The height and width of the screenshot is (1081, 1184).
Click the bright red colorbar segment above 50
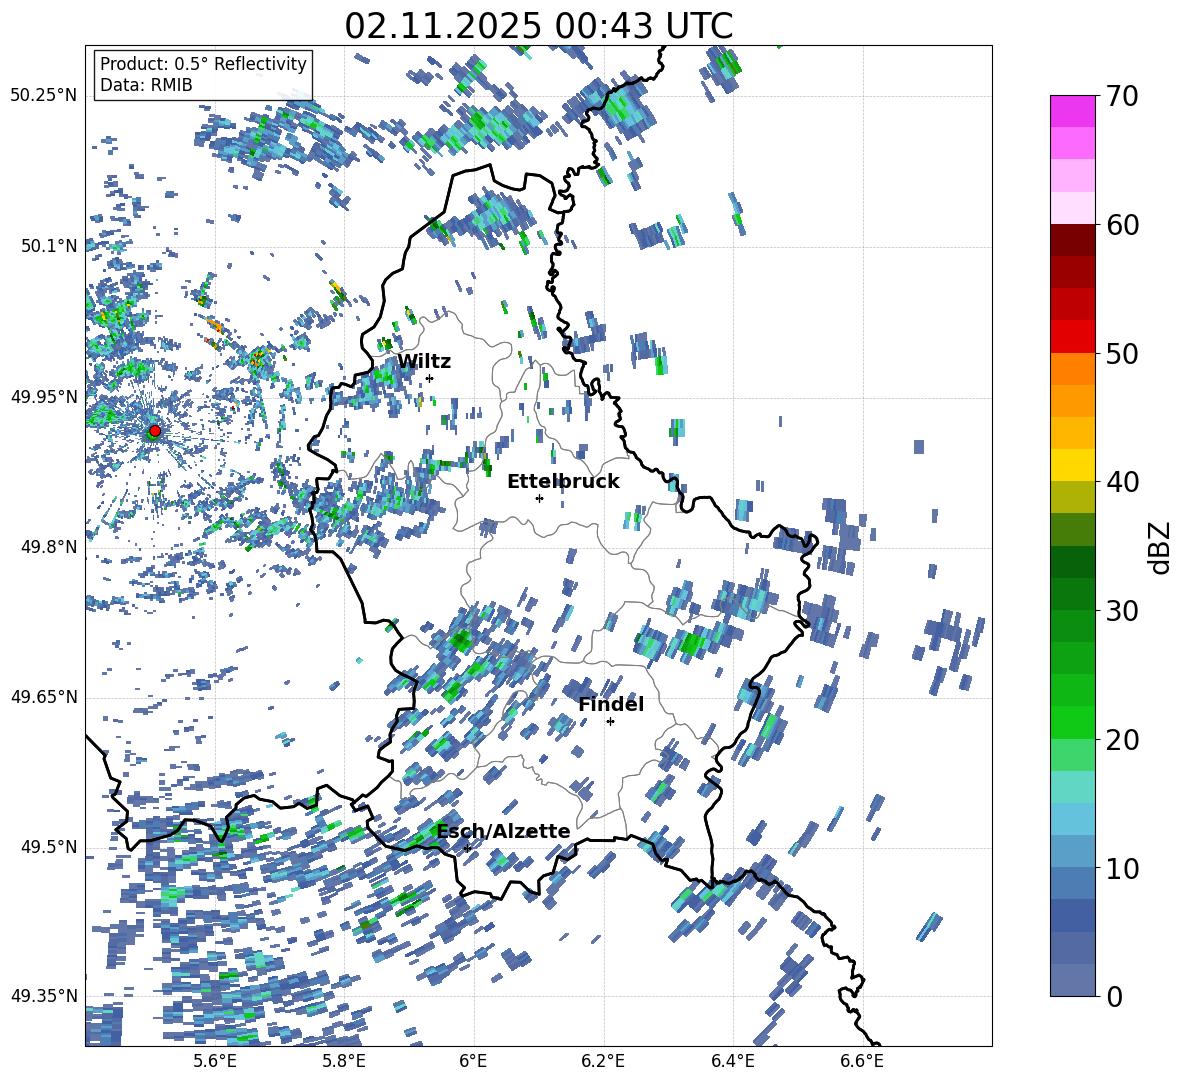[x=1072, y=337]
